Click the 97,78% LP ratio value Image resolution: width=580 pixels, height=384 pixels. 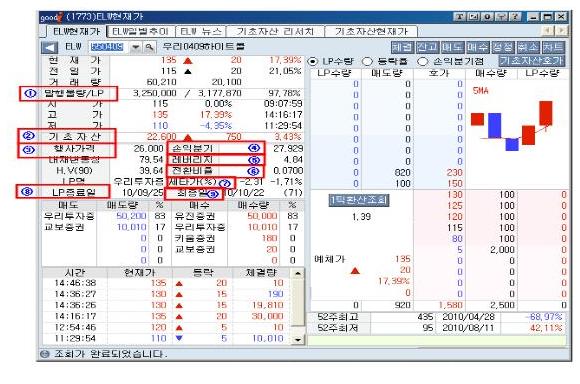pyautogui.click(x=284, y=93)
